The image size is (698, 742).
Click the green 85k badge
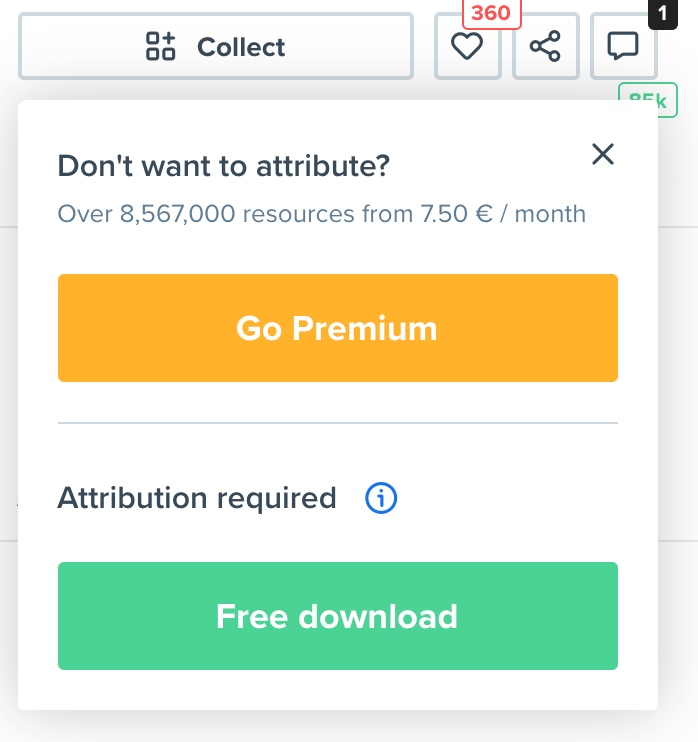coord(649,98)
